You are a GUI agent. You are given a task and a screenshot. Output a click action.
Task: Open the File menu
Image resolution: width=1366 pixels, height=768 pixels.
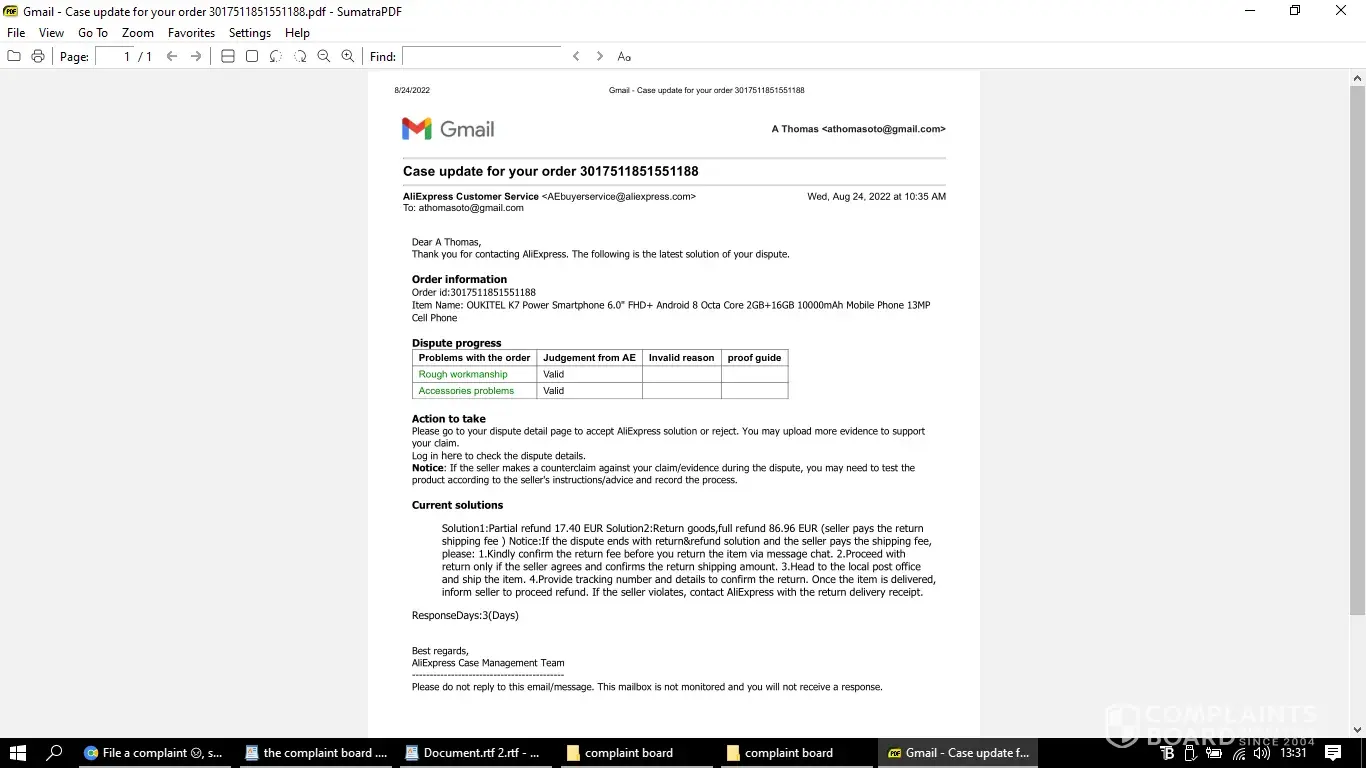pyautogui.click(x=16, y=33)
